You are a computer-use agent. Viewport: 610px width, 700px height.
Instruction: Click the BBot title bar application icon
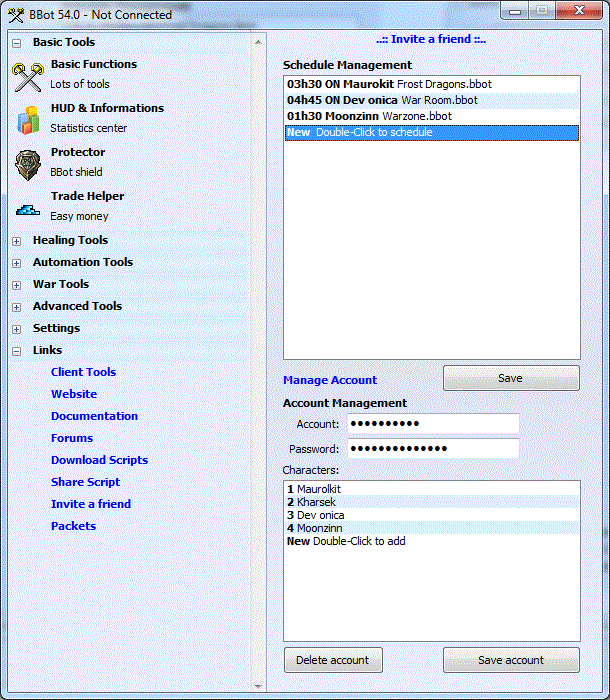(15, 14)
